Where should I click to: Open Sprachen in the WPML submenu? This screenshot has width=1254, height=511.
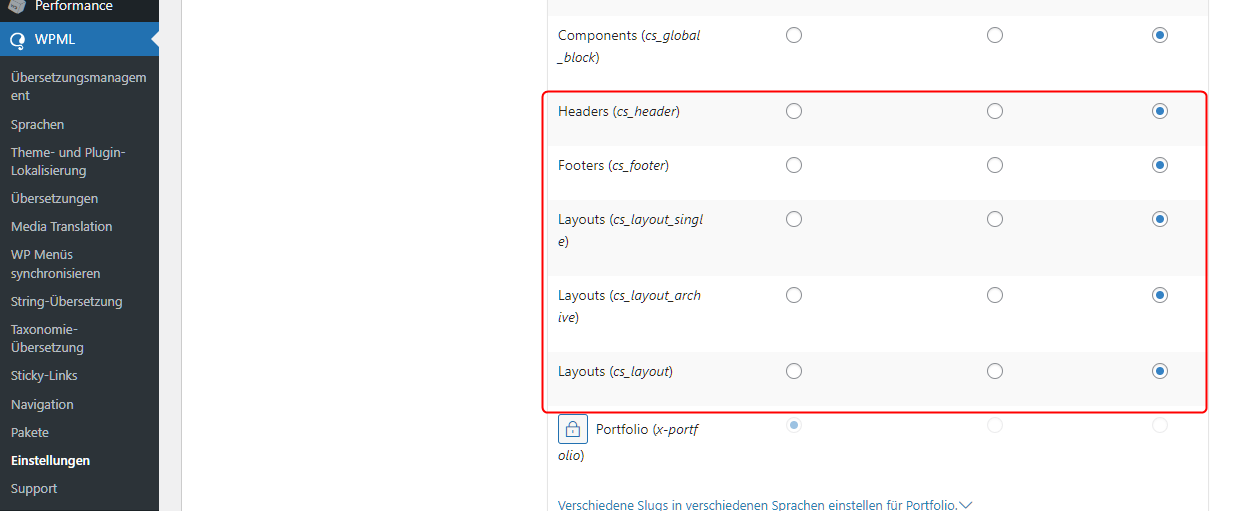[x=37, y=125]
